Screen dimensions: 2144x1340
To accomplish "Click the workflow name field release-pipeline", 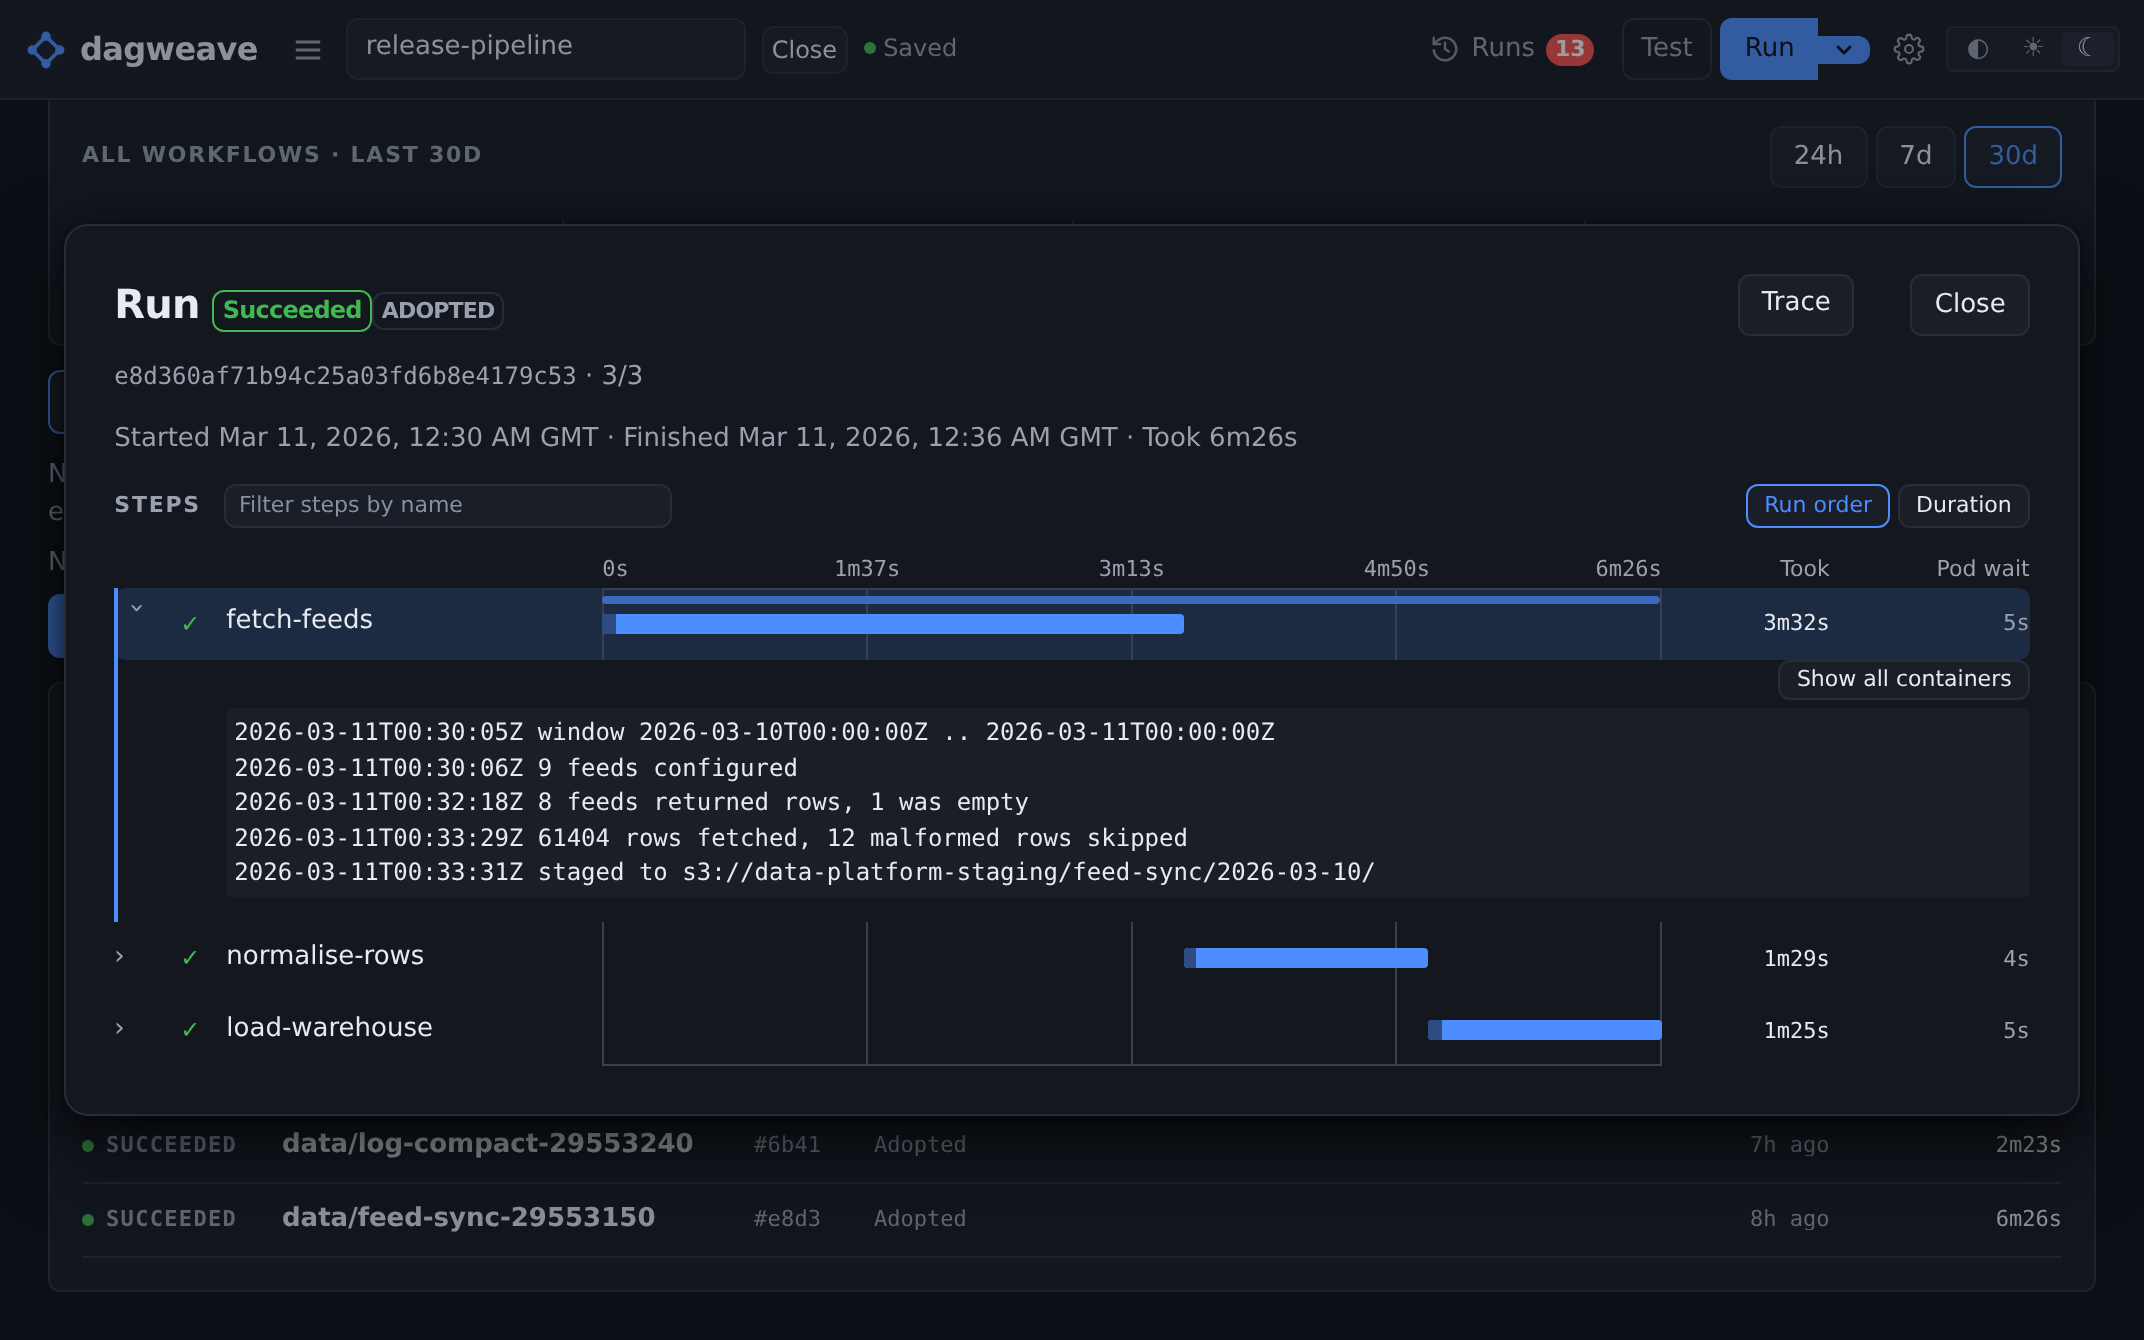I will (x=546, y=48).
